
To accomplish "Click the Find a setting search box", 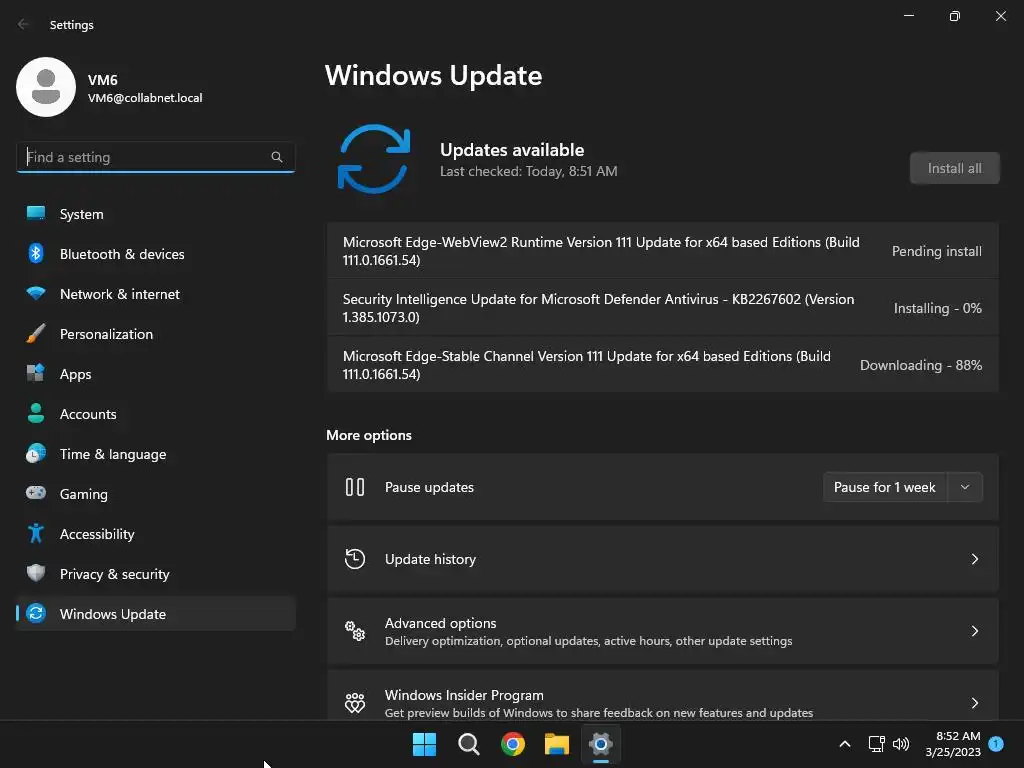I will tap(155, 157).
